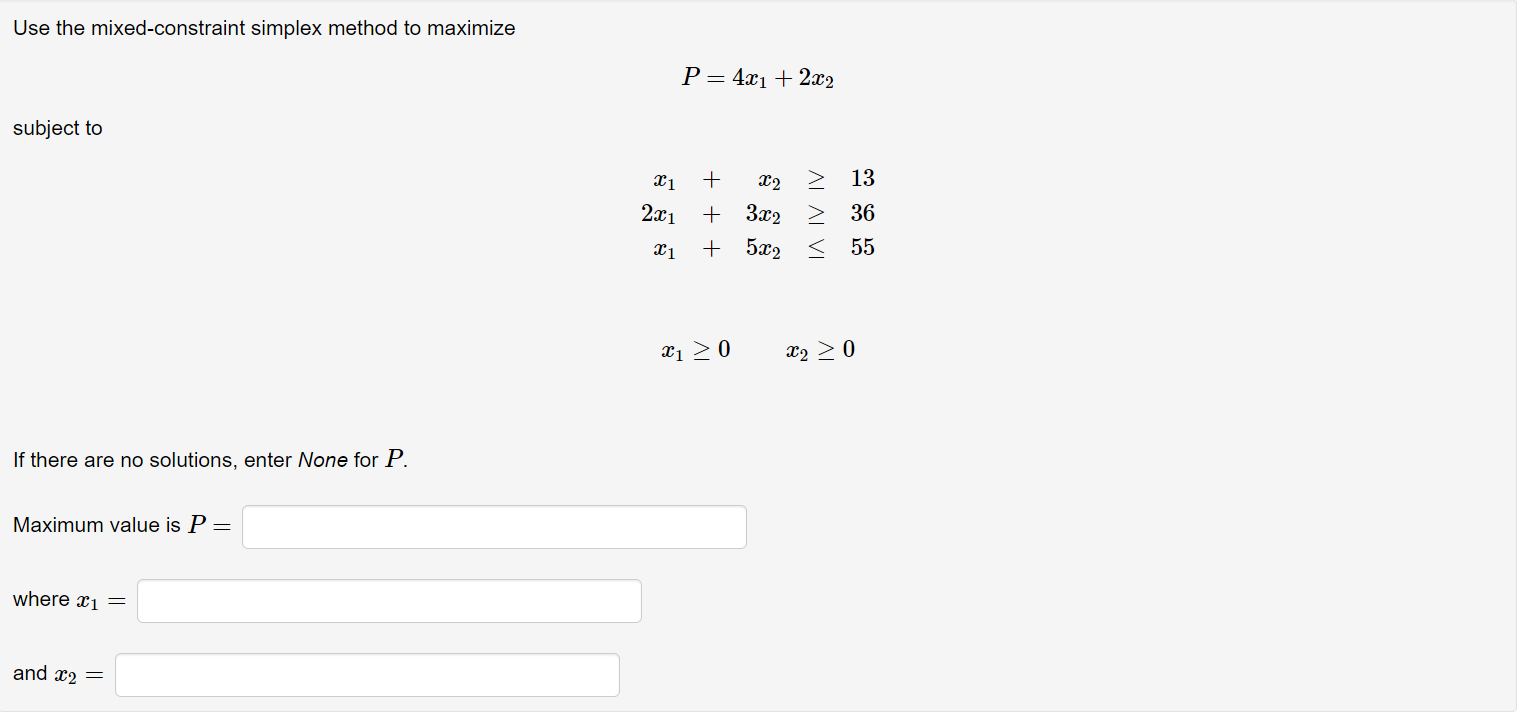Click the phrase subject to

click(x=57, y=128)
